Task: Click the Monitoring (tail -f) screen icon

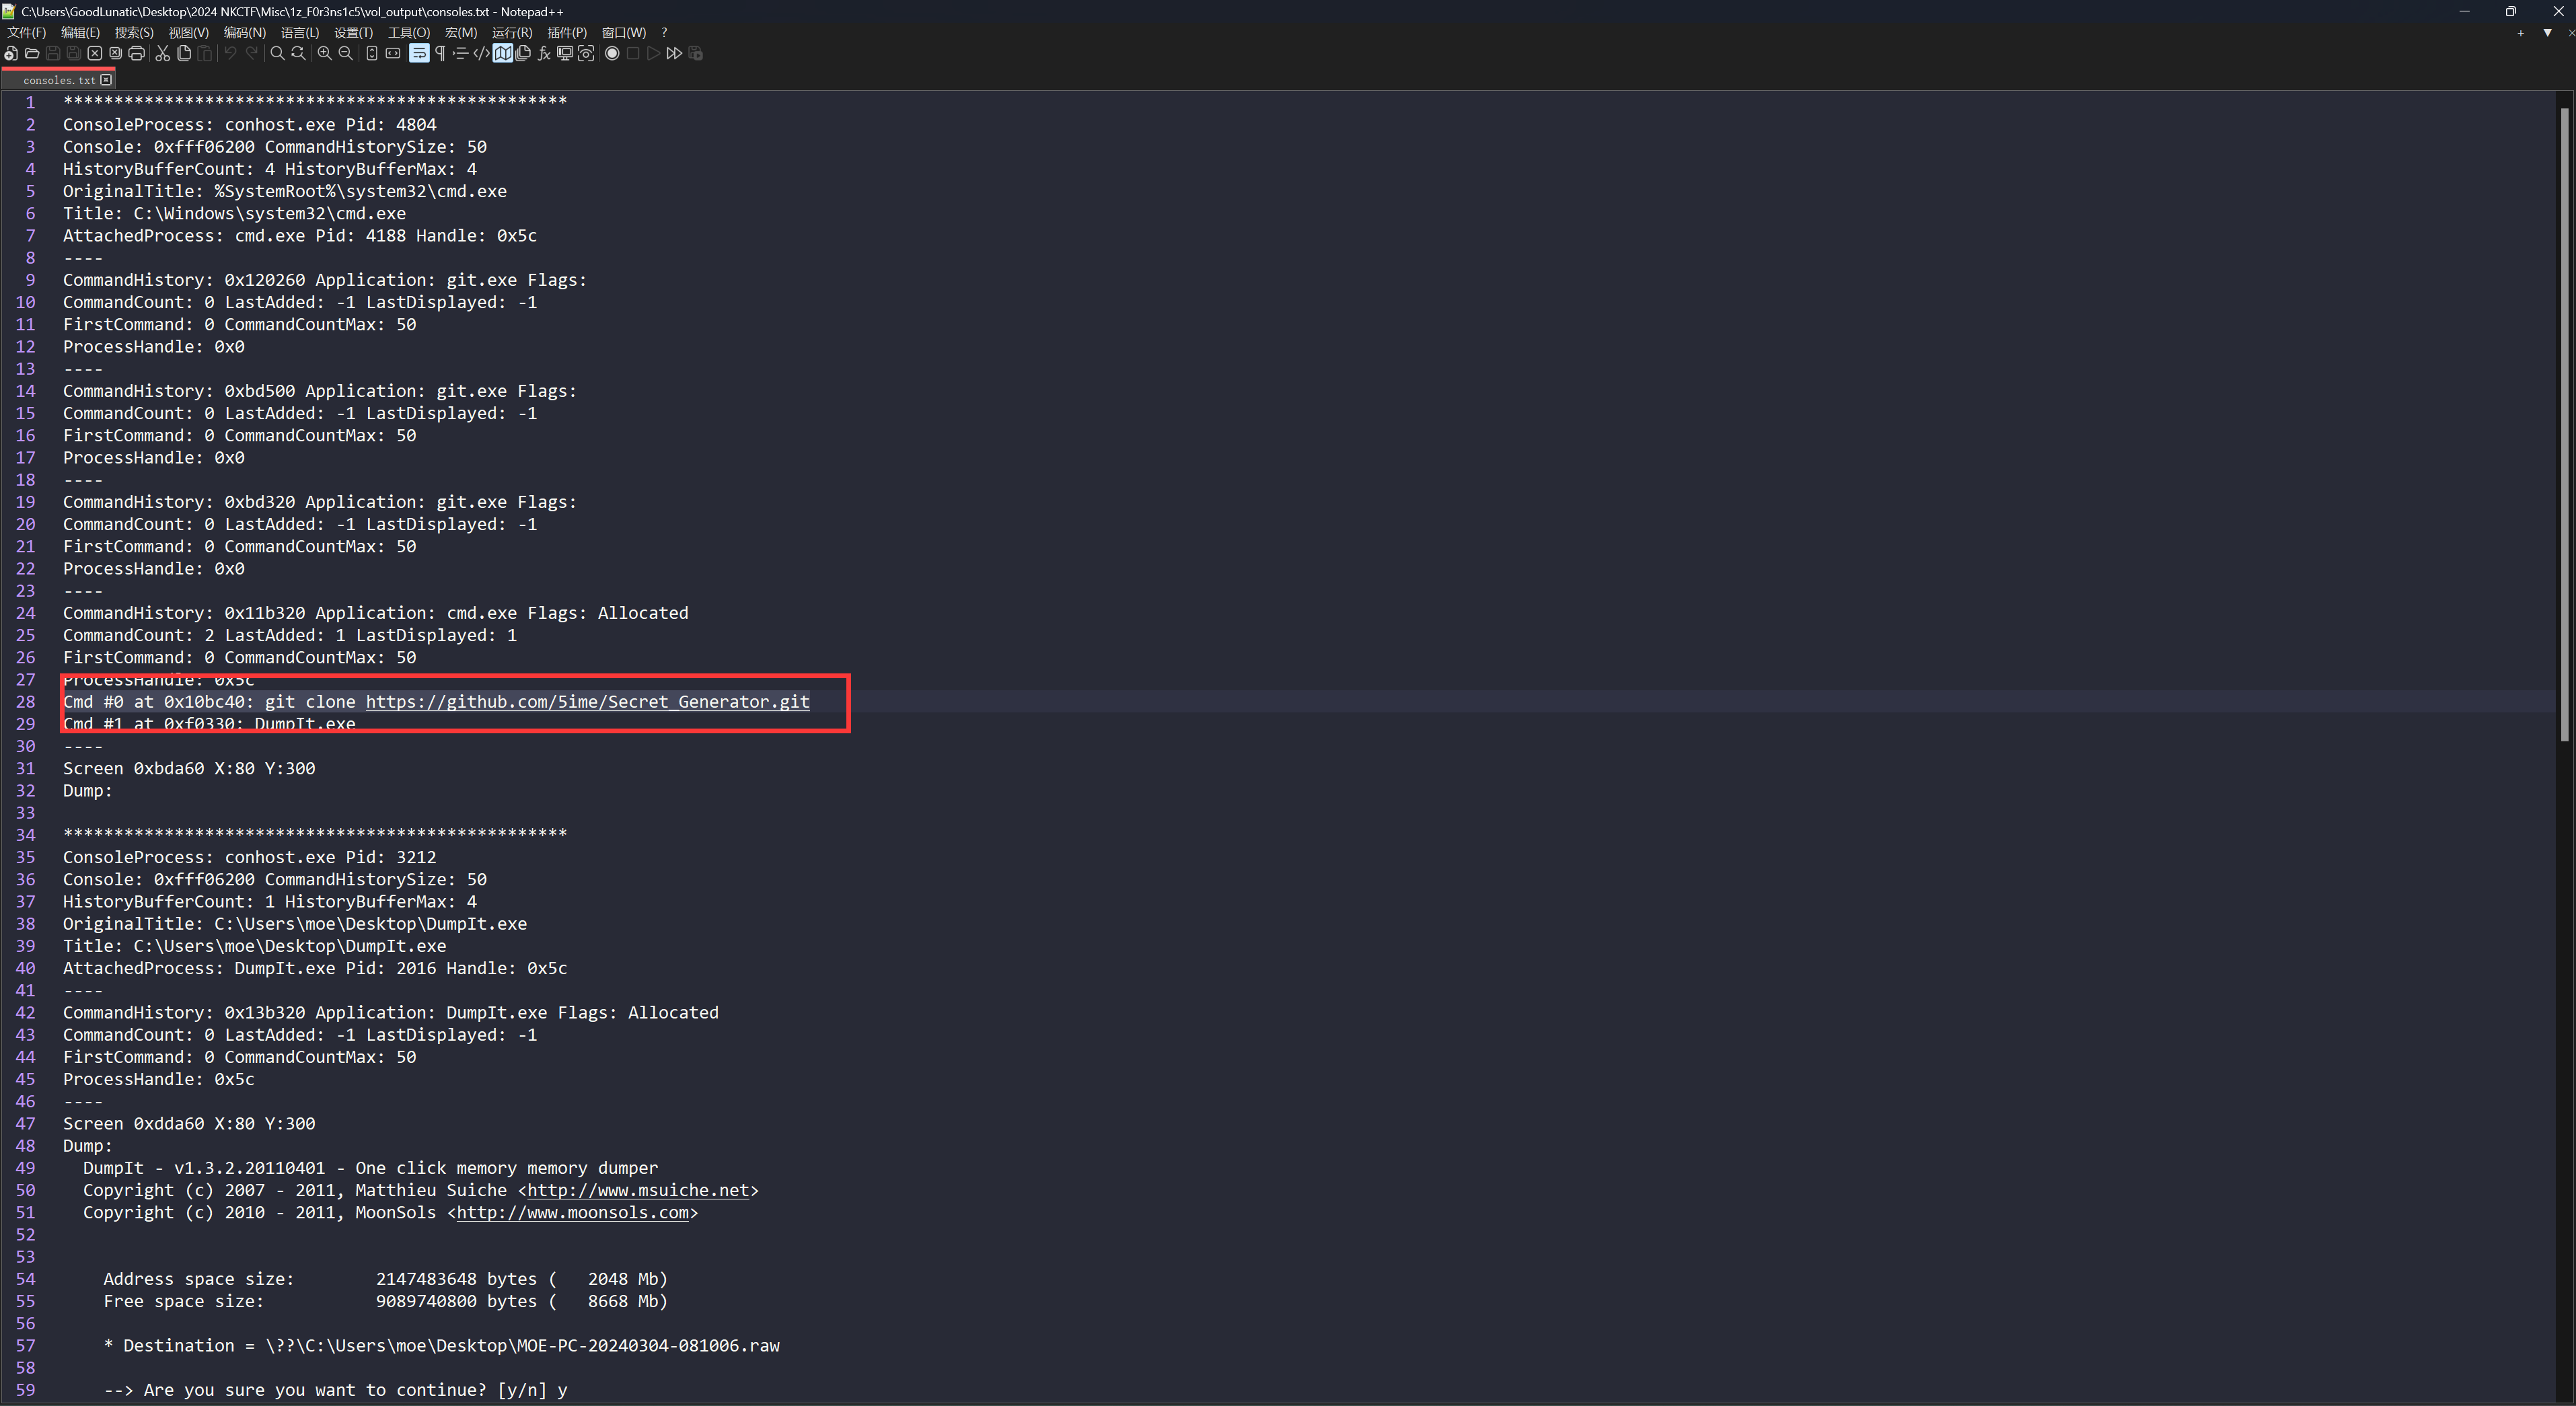Action: point(586,53)
